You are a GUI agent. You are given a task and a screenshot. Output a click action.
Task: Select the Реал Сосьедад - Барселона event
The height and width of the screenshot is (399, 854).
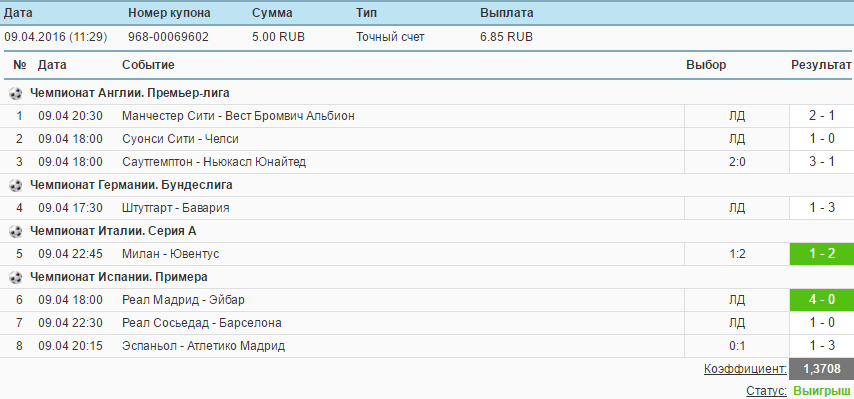click(202, 323)
